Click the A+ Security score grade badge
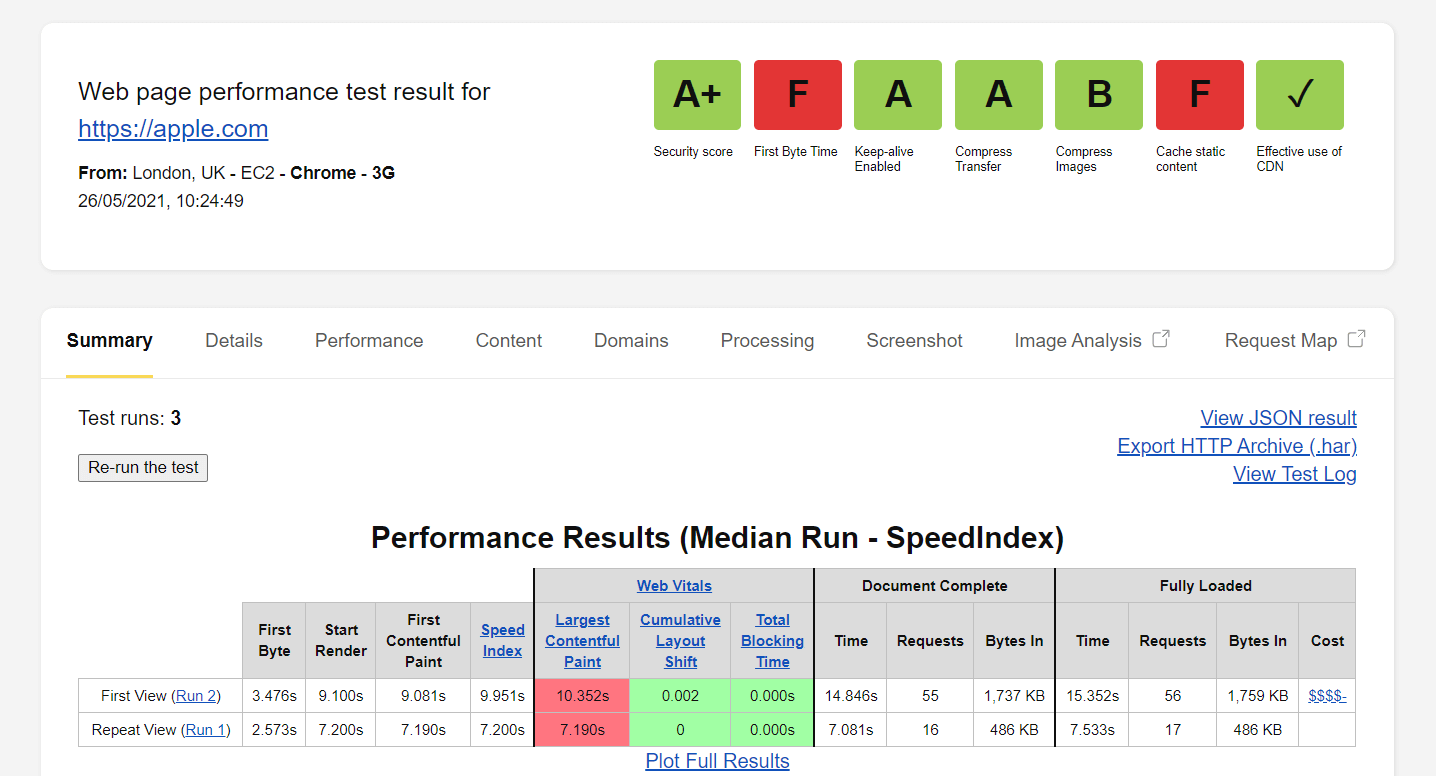Image resolution: width=1436 pixels, height=776 pixels. [697, 95]
